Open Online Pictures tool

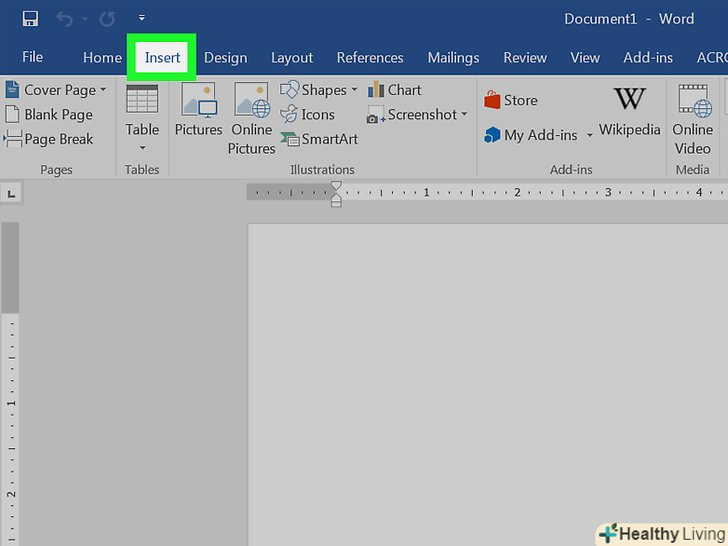click(251, 118)
